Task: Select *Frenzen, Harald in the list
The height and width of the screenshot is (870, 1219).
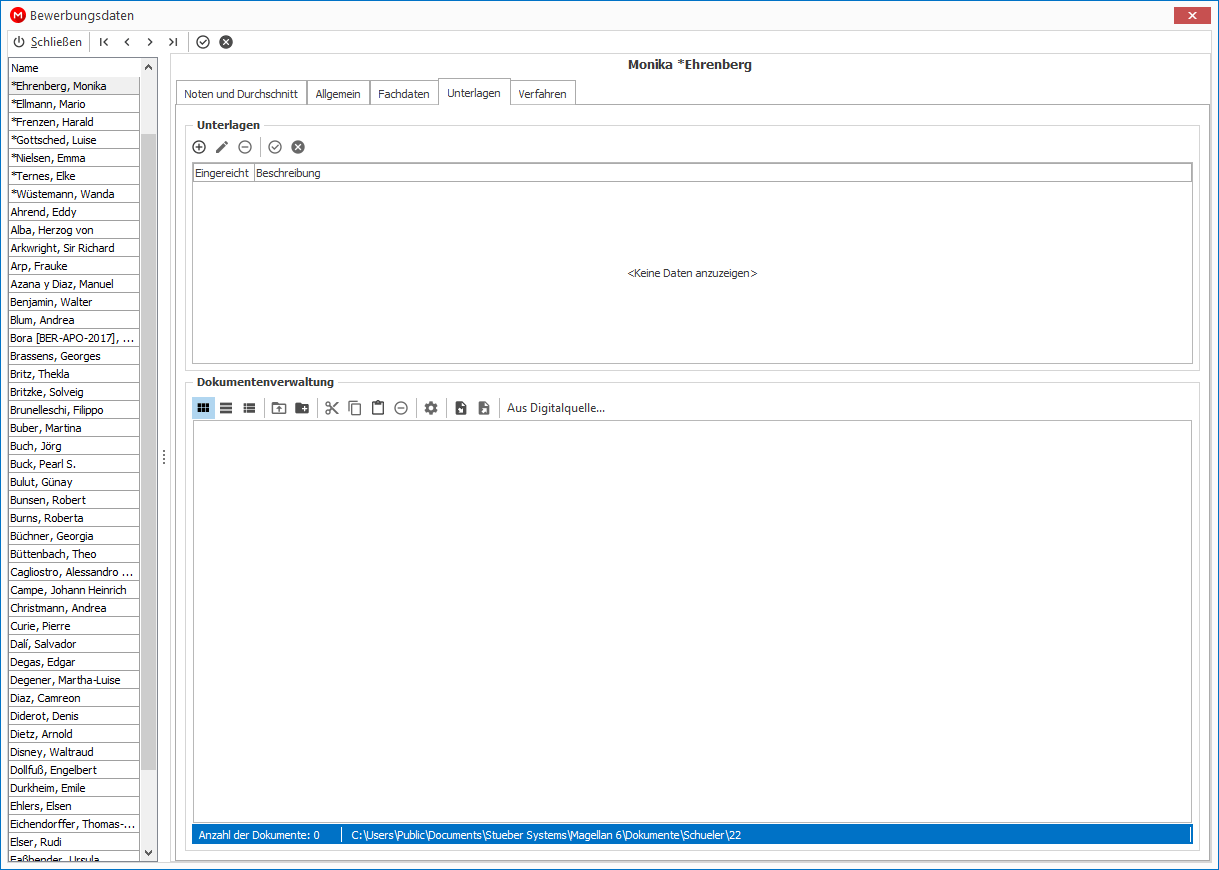Action: pos(74,122)
